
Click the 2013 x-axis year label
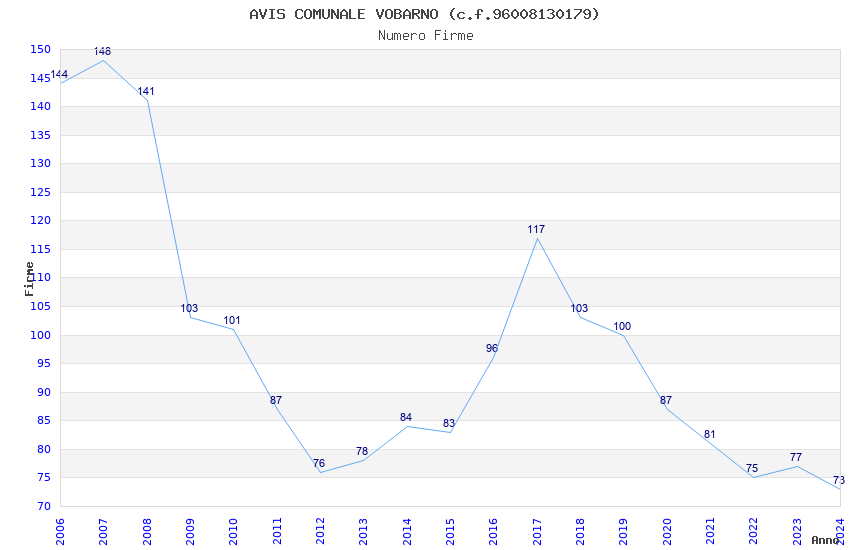pos(363,532)
